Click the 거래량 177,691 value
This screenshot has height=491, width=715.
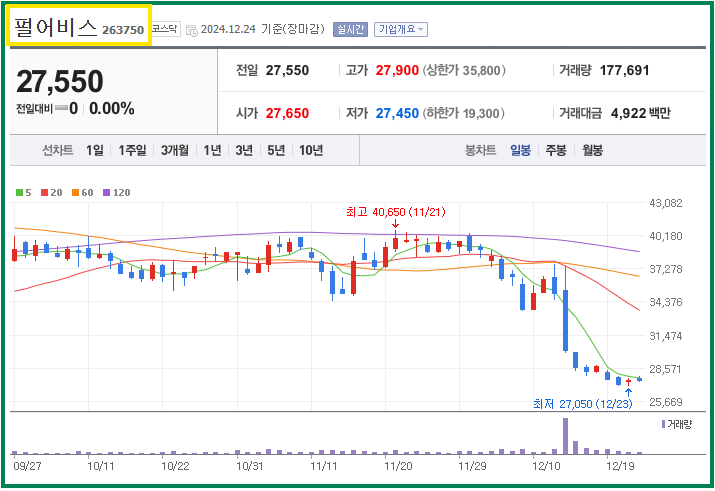click(624, 70)
